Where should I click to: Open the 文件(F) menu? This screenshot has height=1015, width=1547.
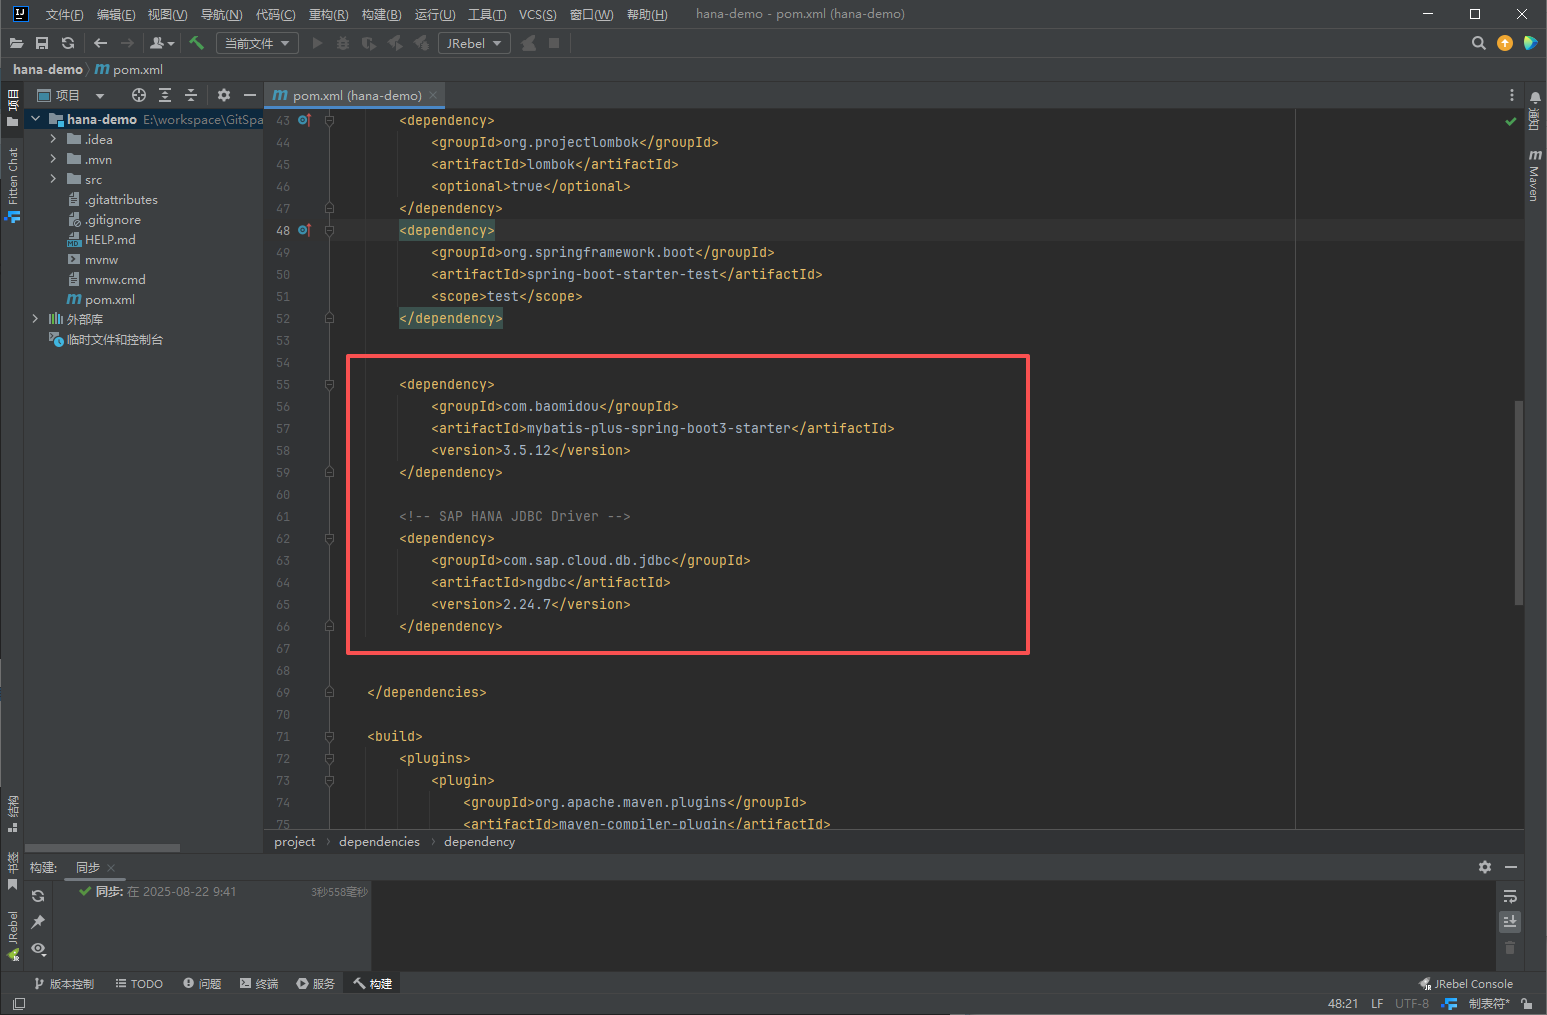[64, 14]
